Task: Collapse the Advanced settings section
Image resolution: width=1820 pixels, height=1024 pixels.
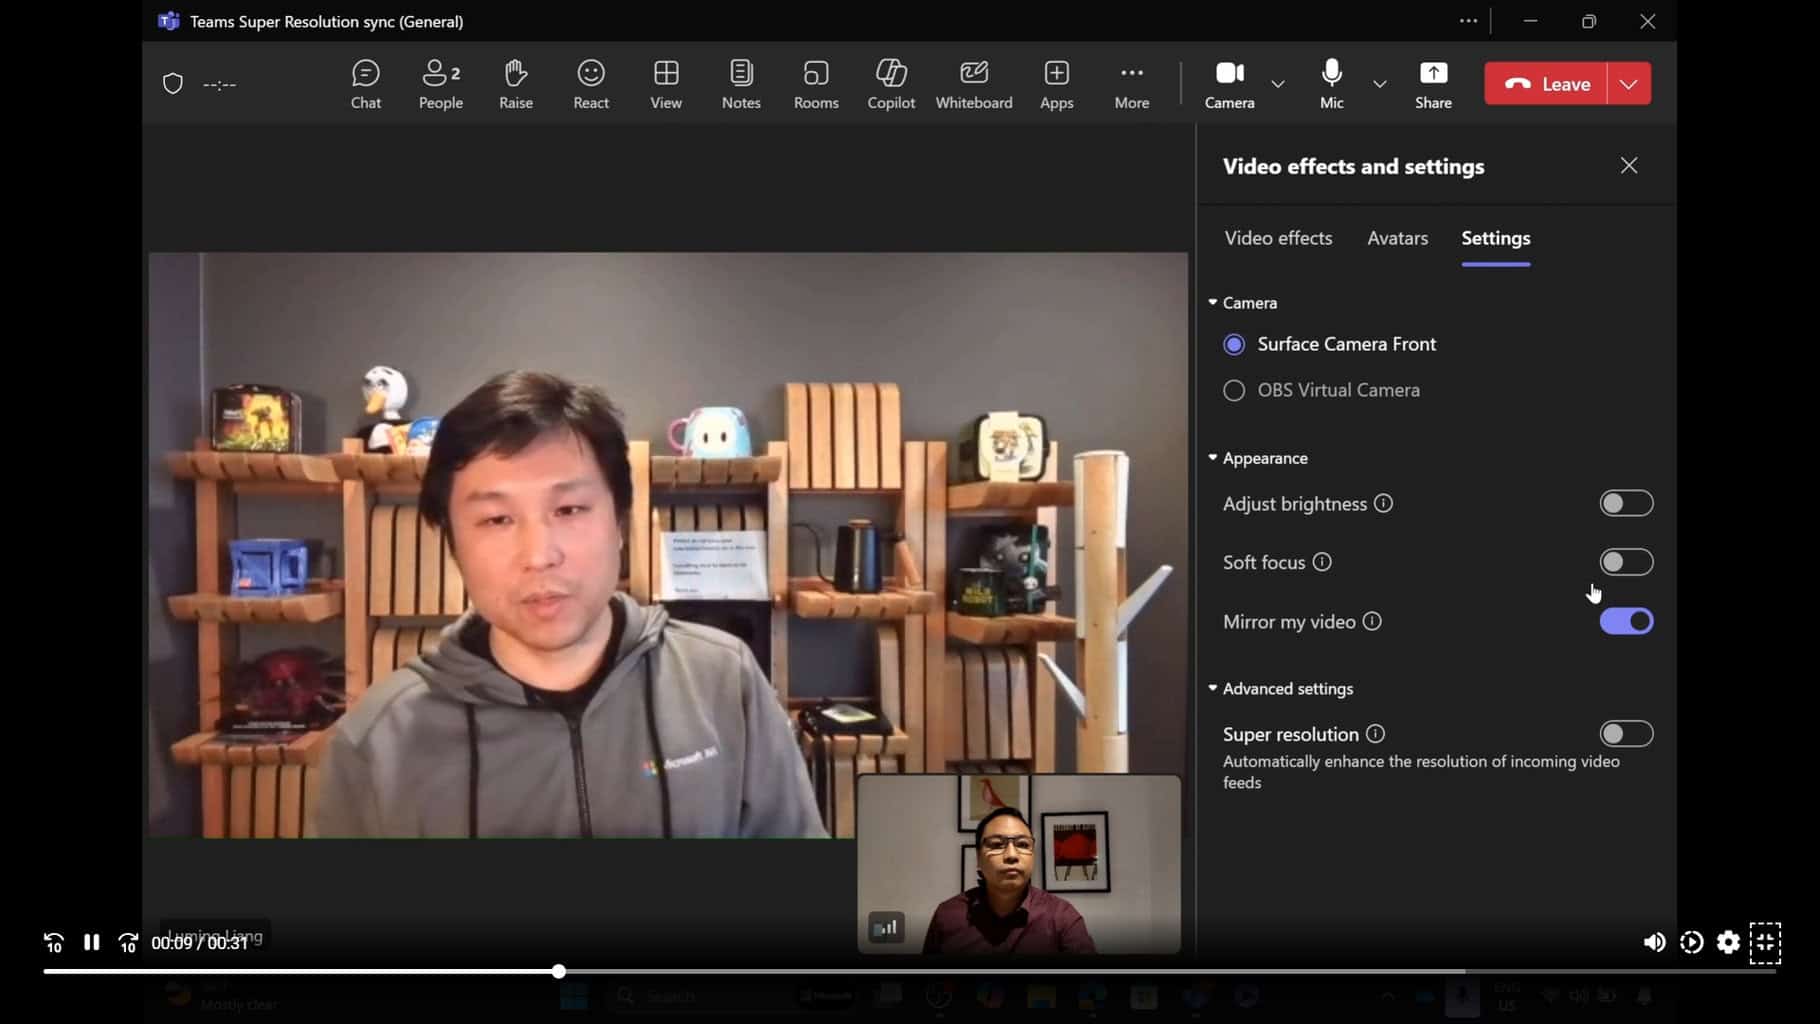Action: click(x=1281, y=688)
